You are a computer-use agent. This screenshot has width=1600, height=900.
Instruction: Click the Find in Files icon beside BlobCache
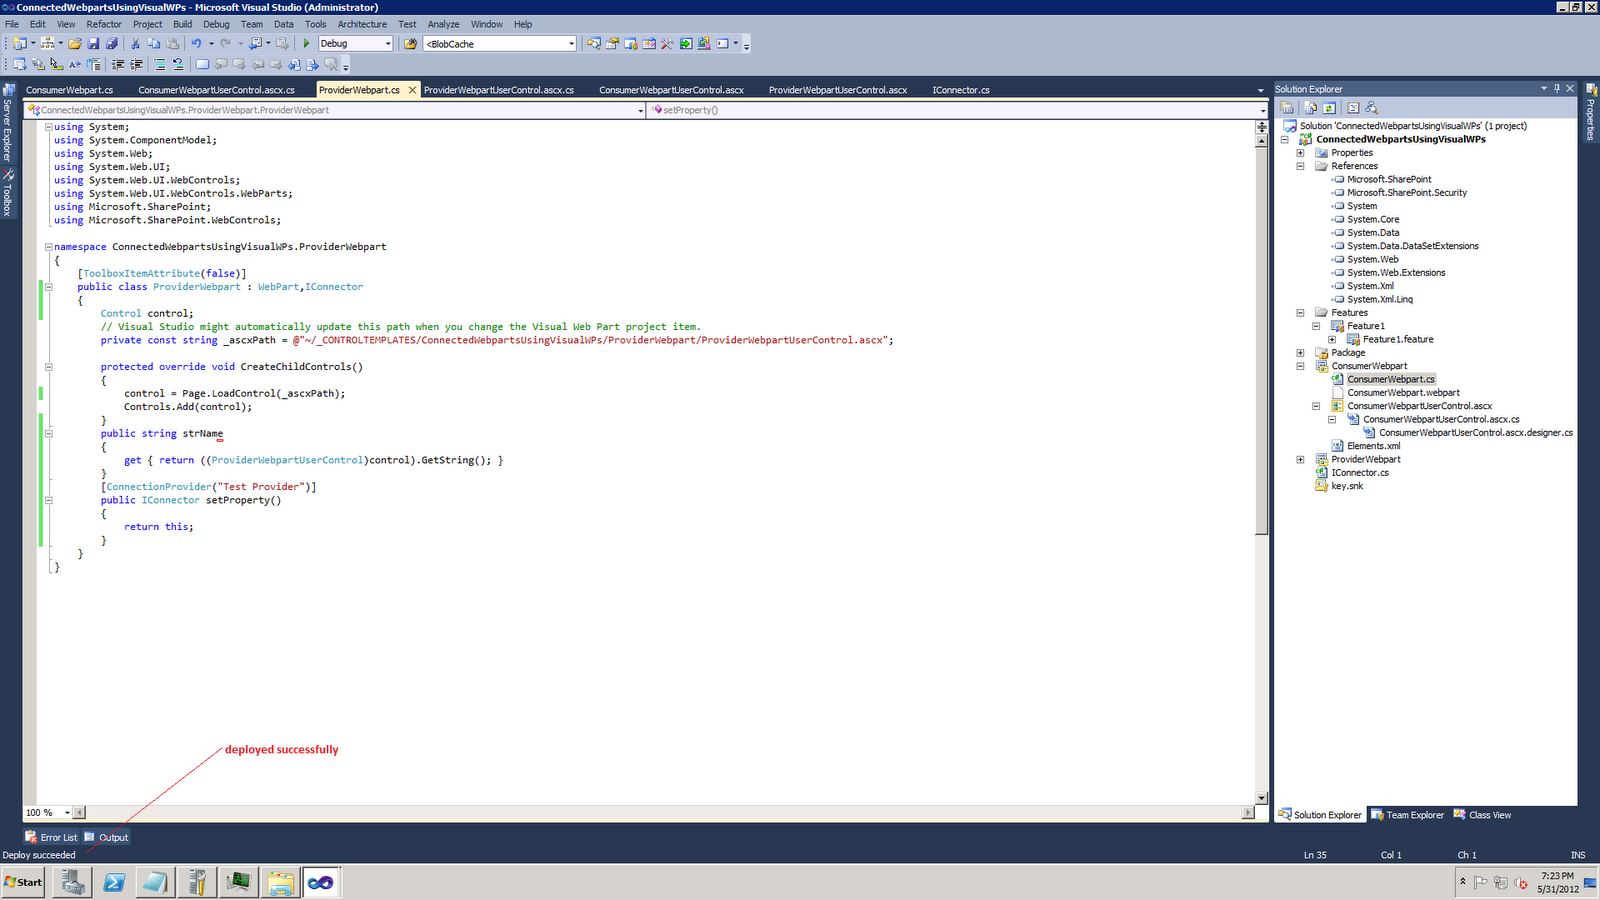410,44
